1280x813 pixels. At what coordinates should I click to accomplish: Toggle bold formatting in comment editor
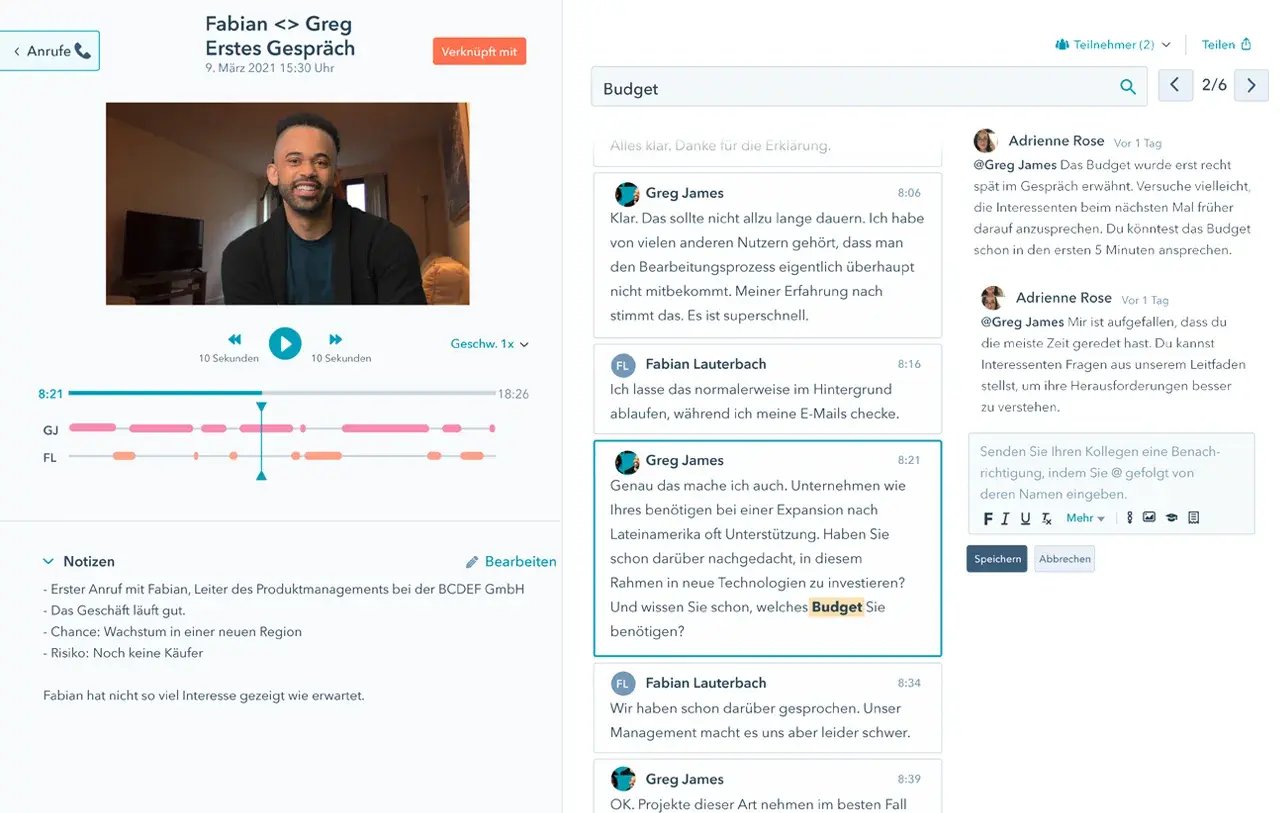click(988, 518)
